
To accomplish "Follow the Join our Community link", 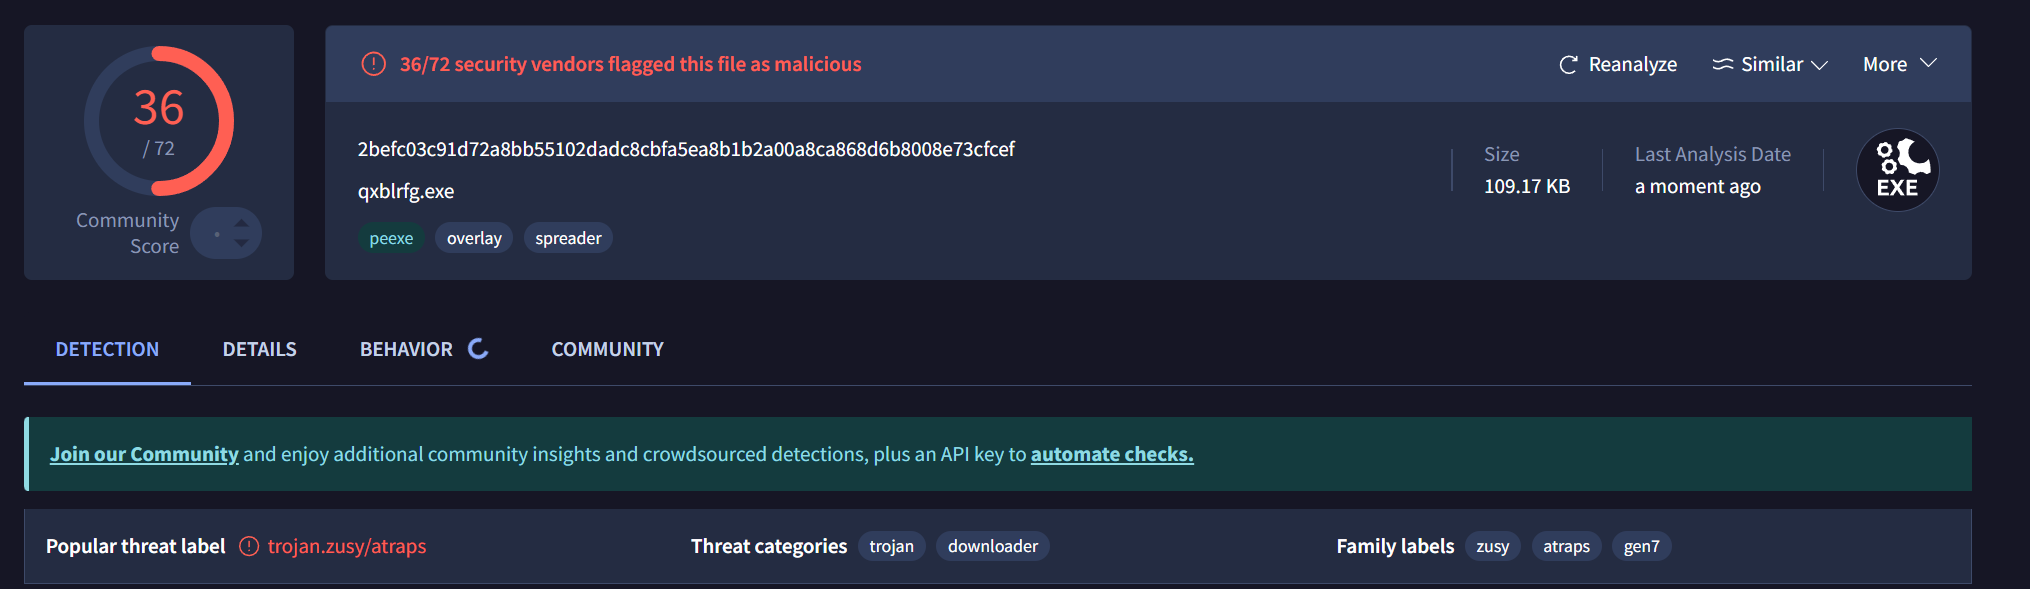I will pyautogui.click(x=144, y=454).
